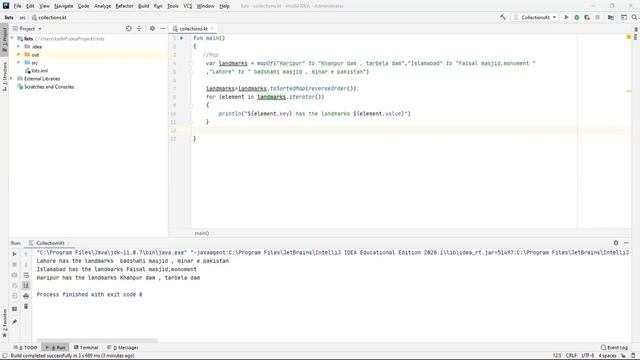Open the Build menu
The width and height of the screenshot is (640, 360).
[x=144, y=6]
